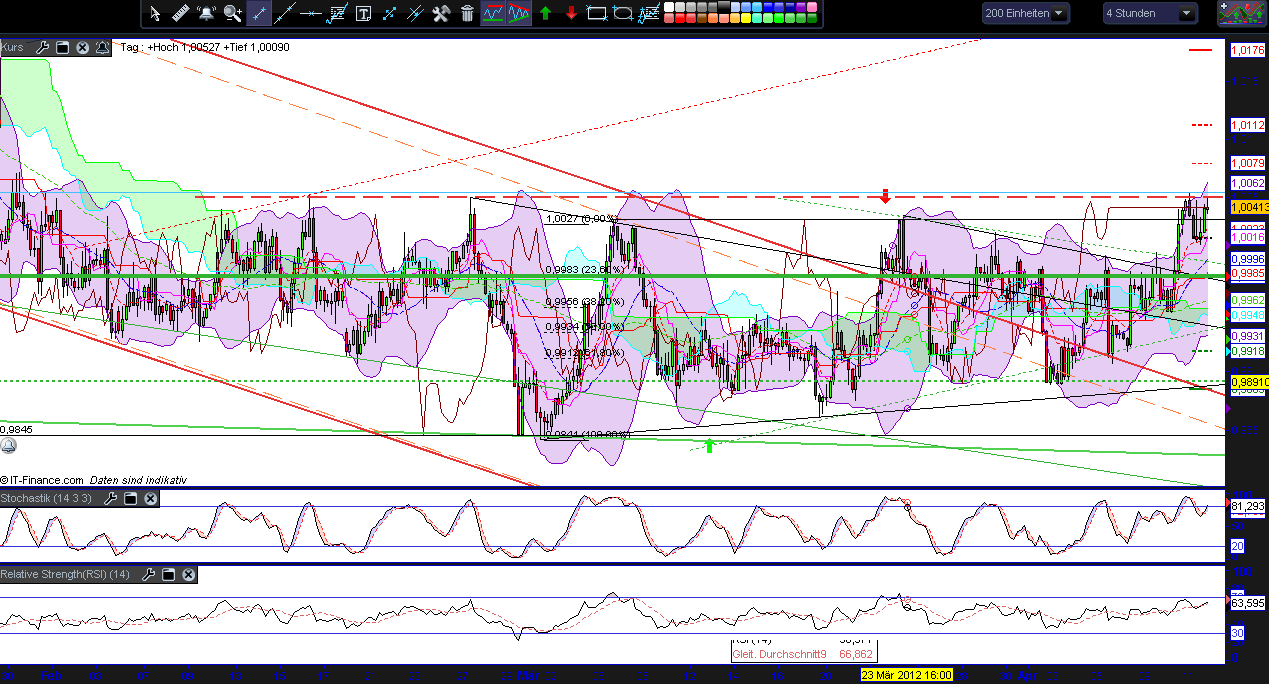Select the text annotation tool
This screenshot has height=684, width=1269.
pos(363,13)
